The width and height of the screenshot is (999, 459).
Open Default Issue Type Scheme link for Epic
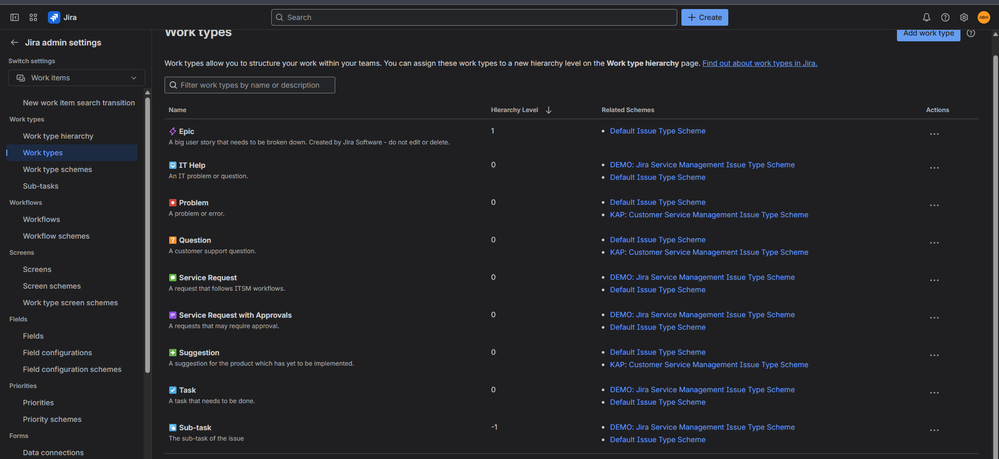coord(658,131)
